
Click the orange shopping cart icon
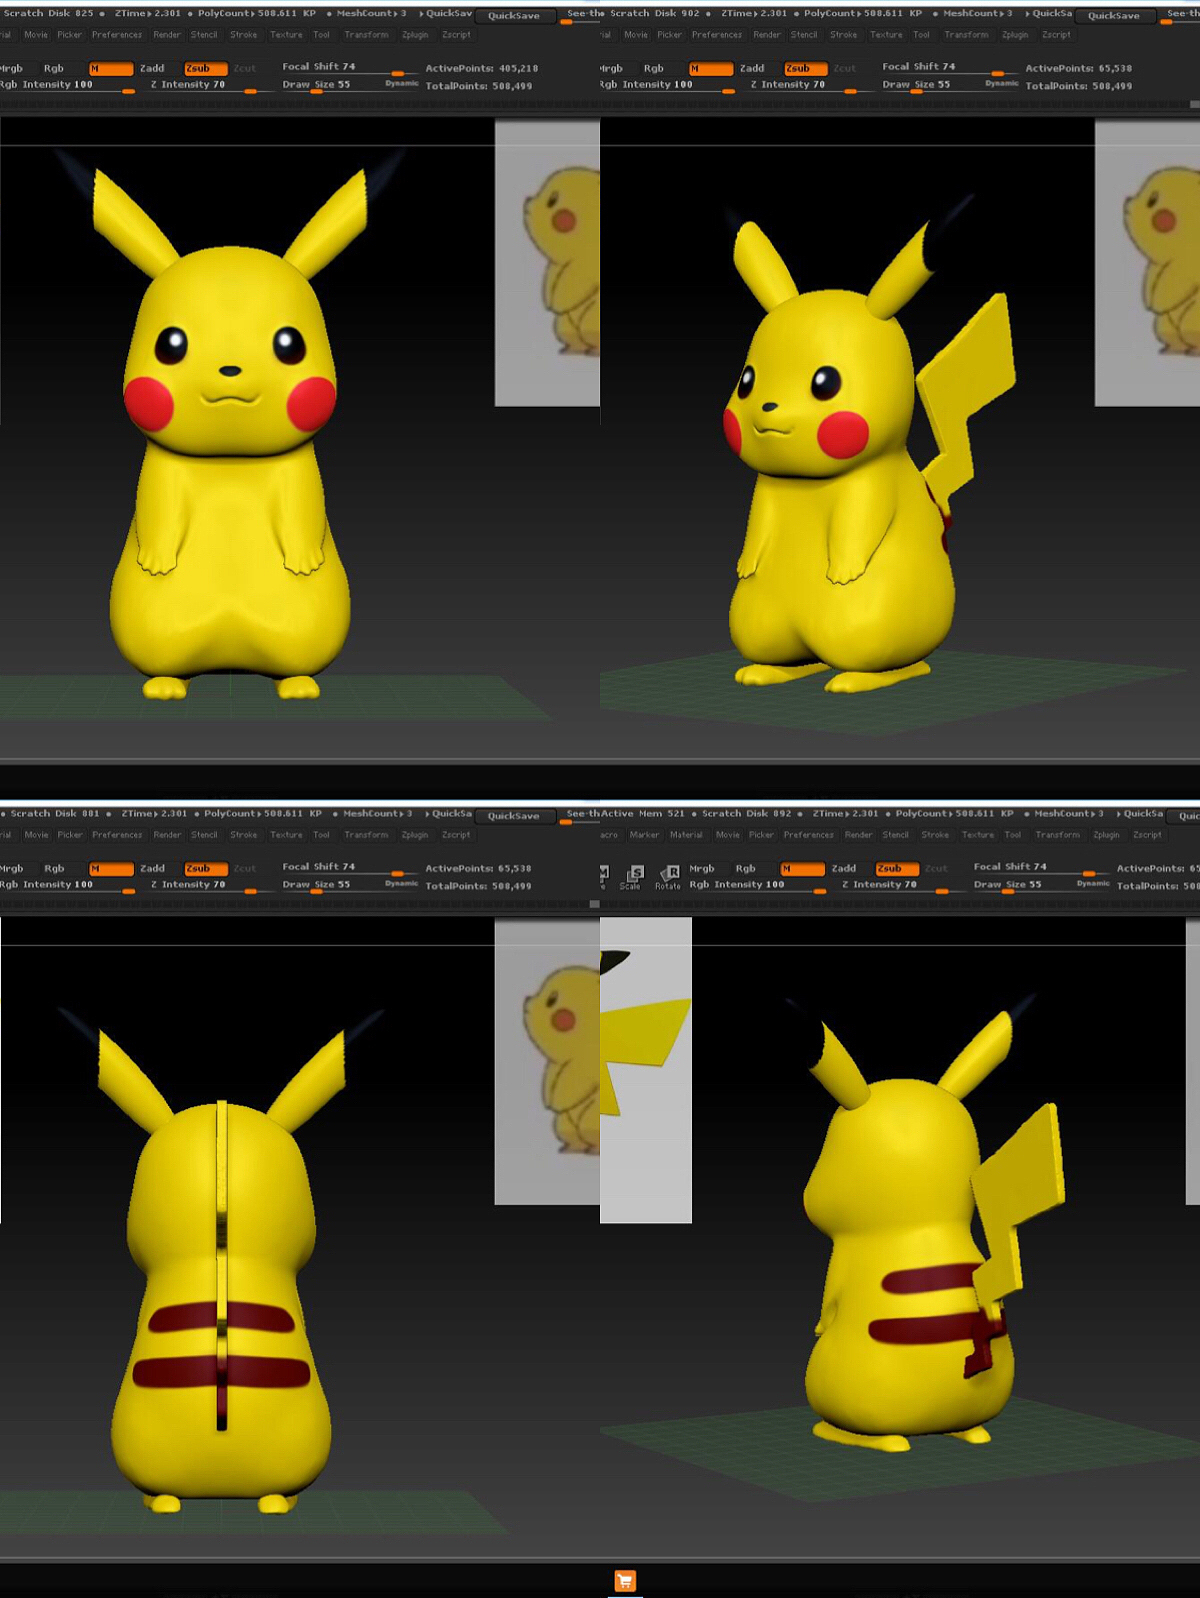click(x=625, y=1581)
